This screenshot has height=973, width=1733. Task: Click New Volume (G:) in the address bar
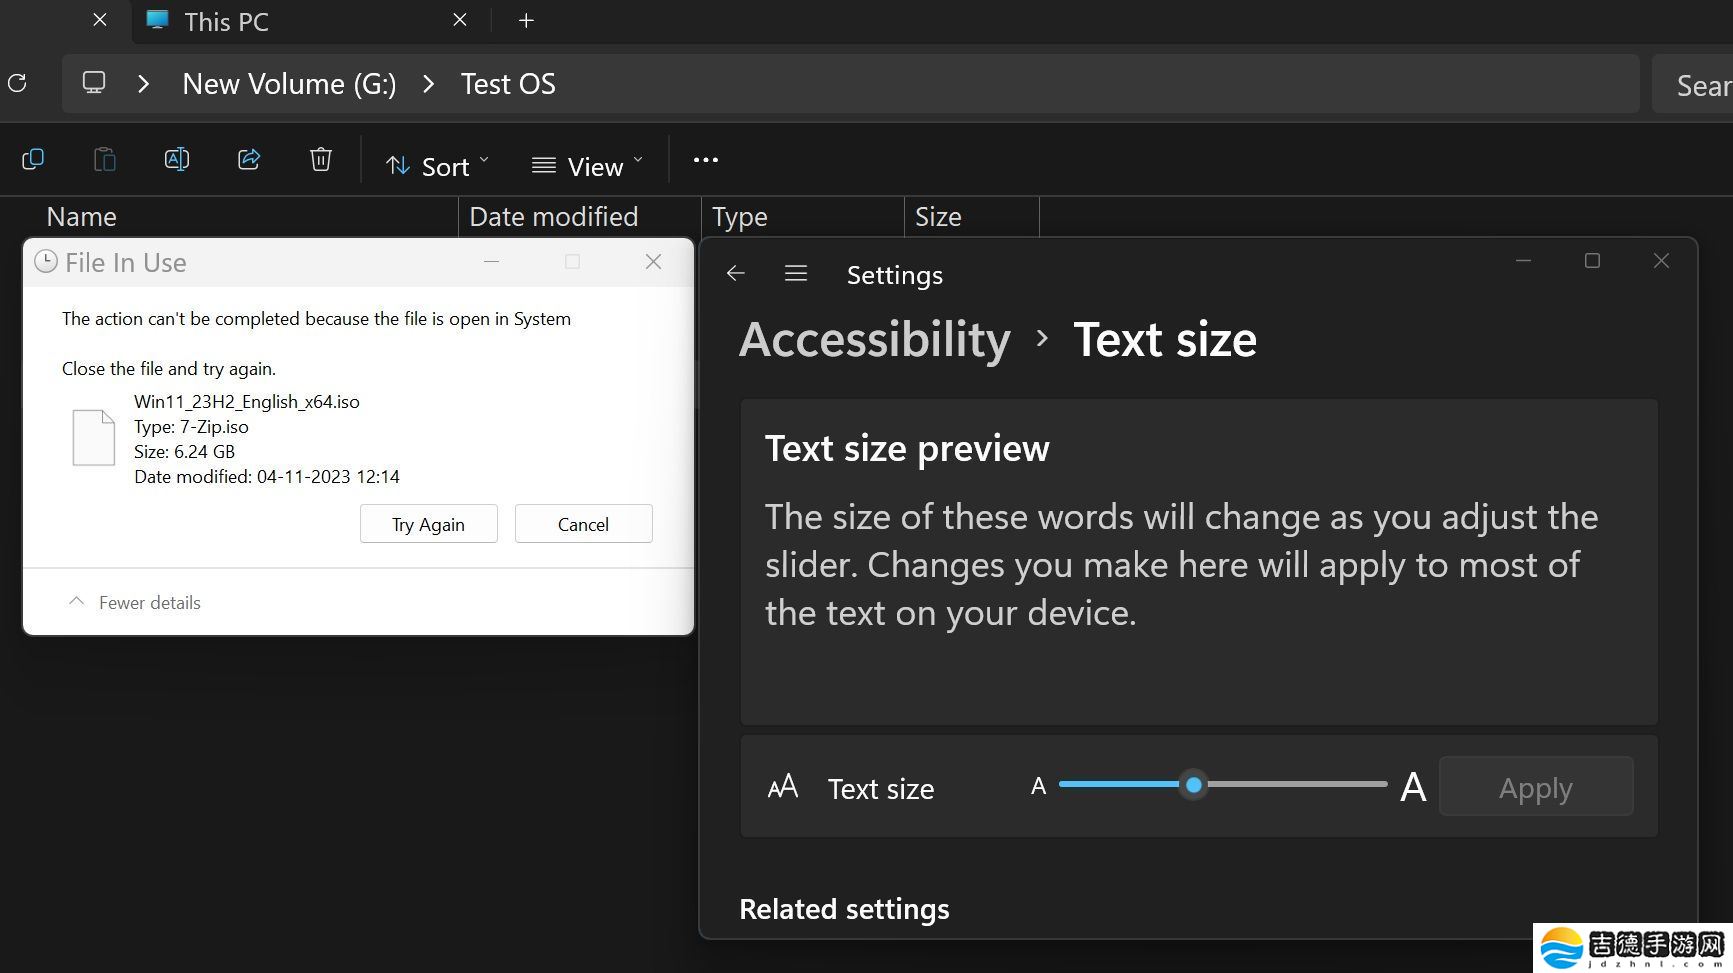click(x=289, y=84)
